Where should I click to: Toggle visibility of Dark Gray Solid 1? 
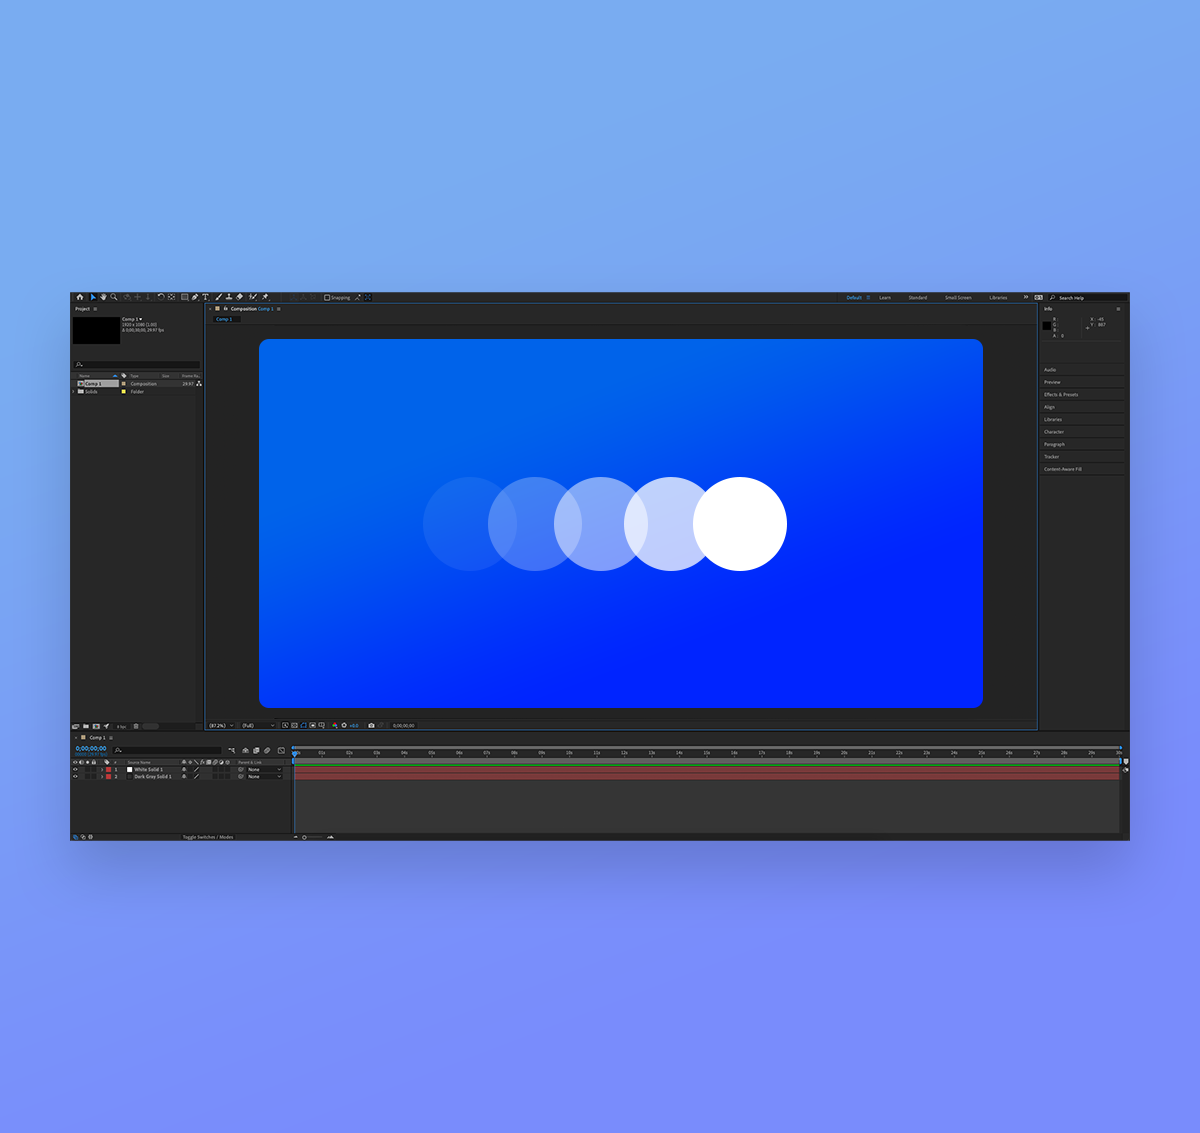tap(75, 776)
